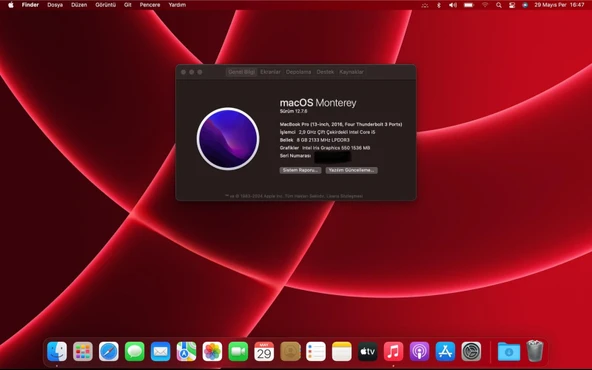Open the Pencere menu
592x370 pixels.
pyautogui.click(x=150, y=5)
